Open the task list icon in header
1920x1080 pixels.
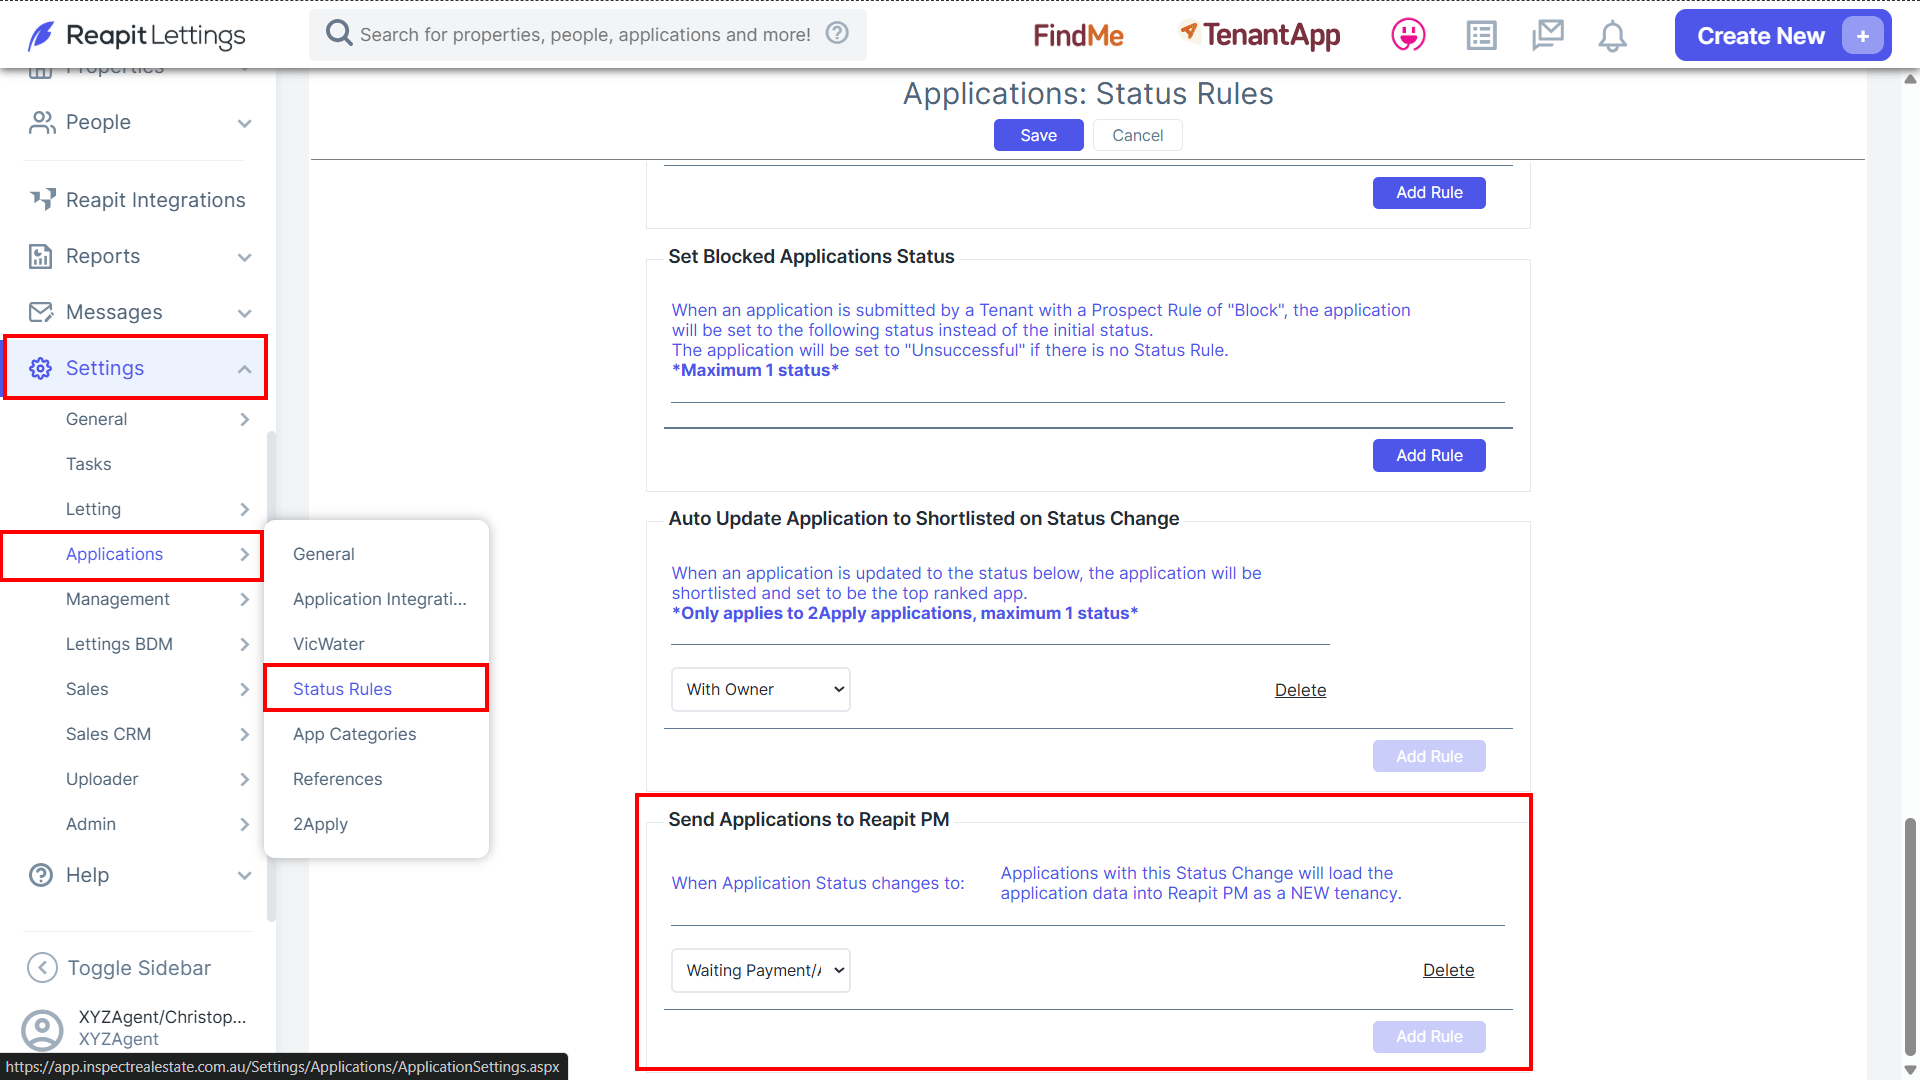[1481, 36]
